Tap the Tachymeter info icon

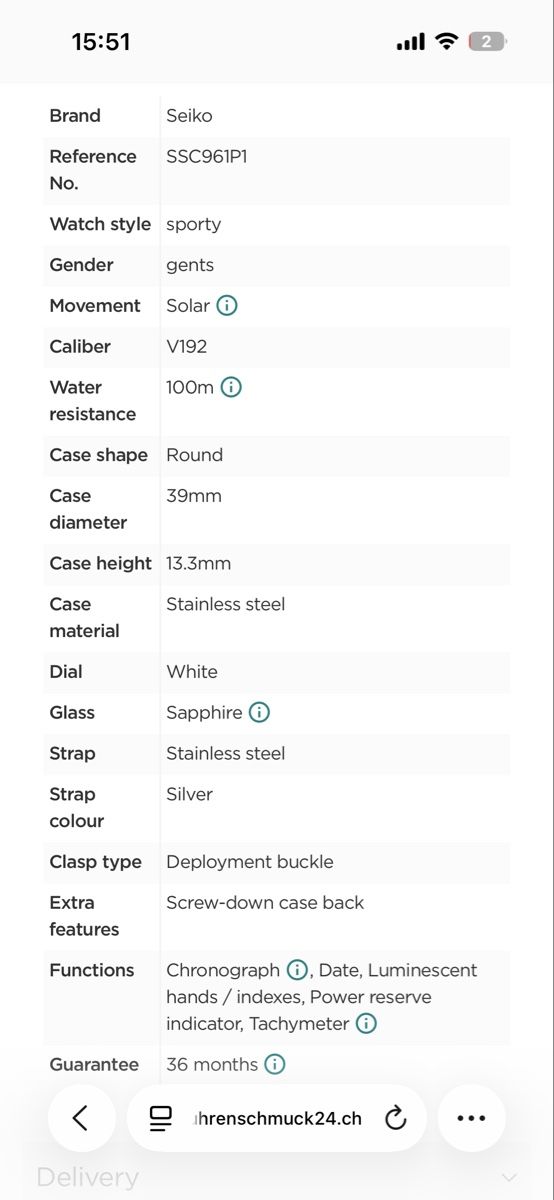(x=367, y=1024)
